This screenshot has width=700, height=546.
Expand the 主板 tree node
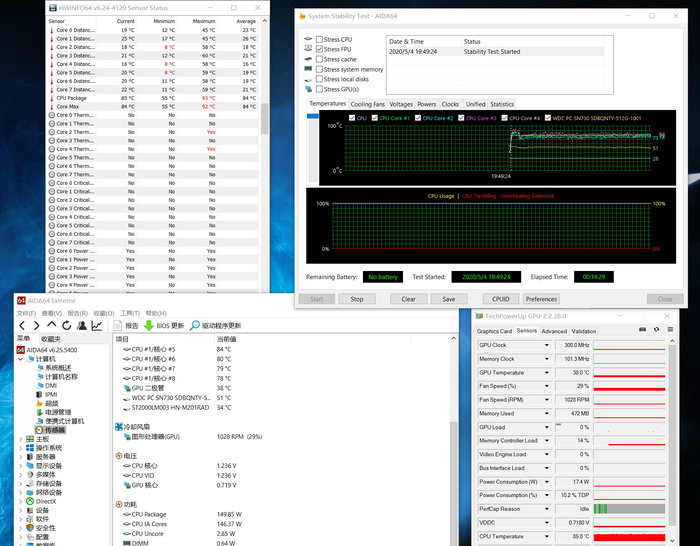pos(20,439)
